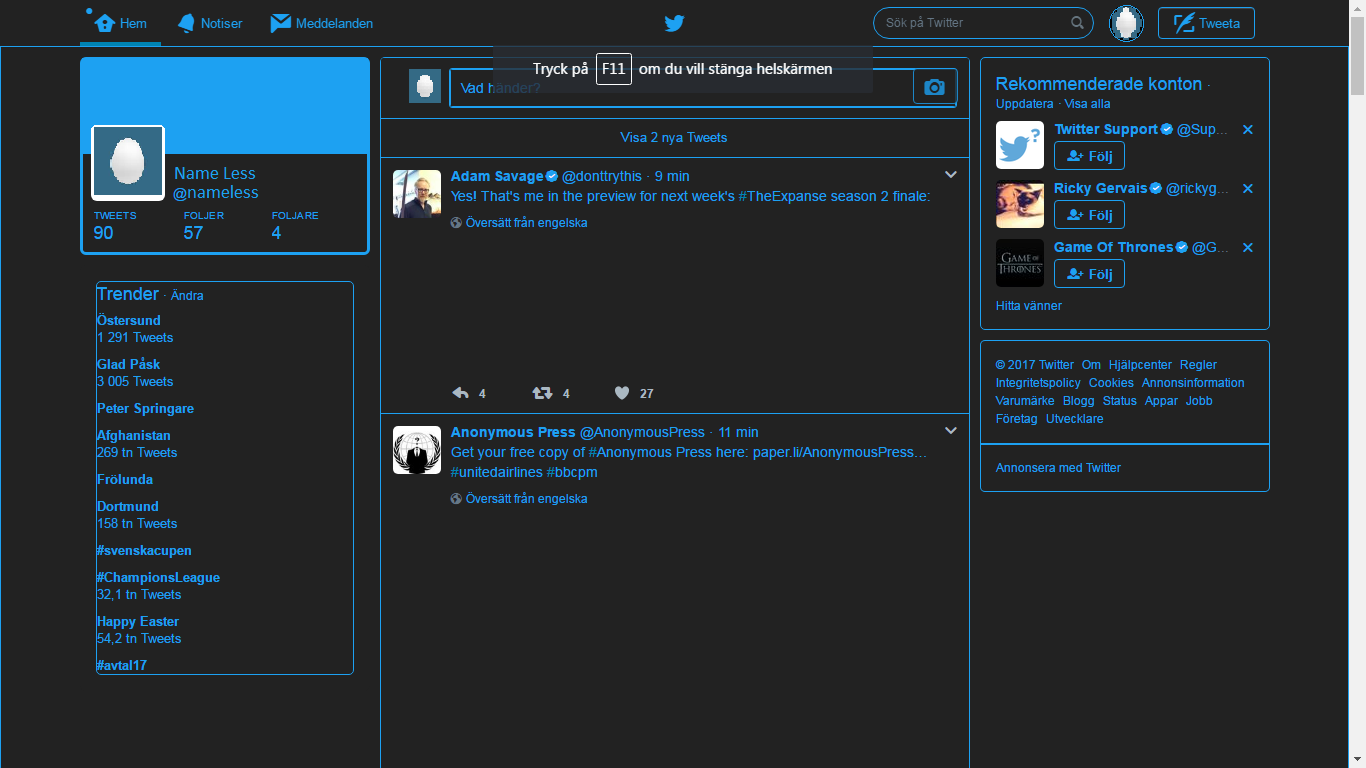This screenshot has height=768, width=1366.
Task: Dismiss Ricky Gervais recommendation with X
Action: pos(1247,189)
